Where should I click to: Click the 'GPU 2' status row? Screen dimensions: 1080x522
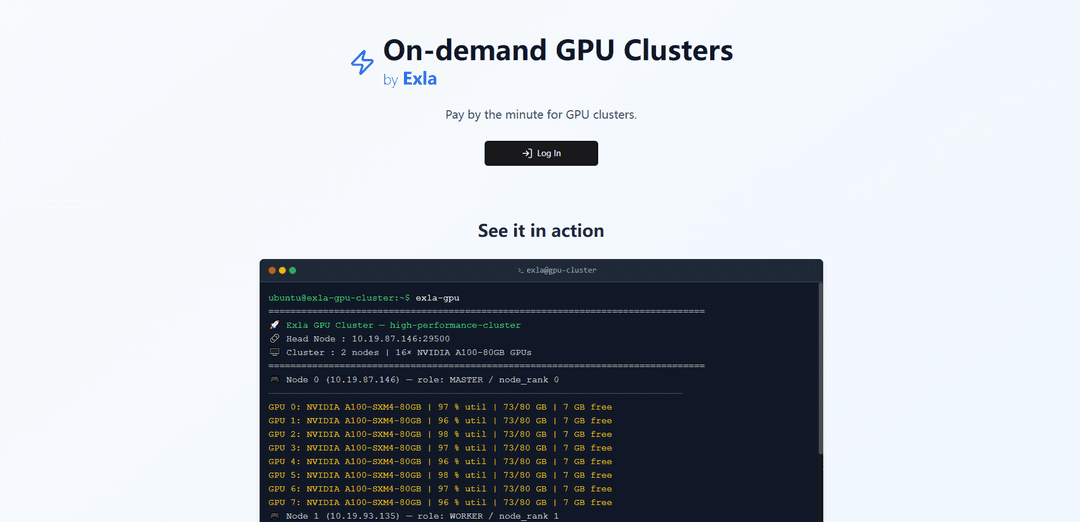(440, 435)
